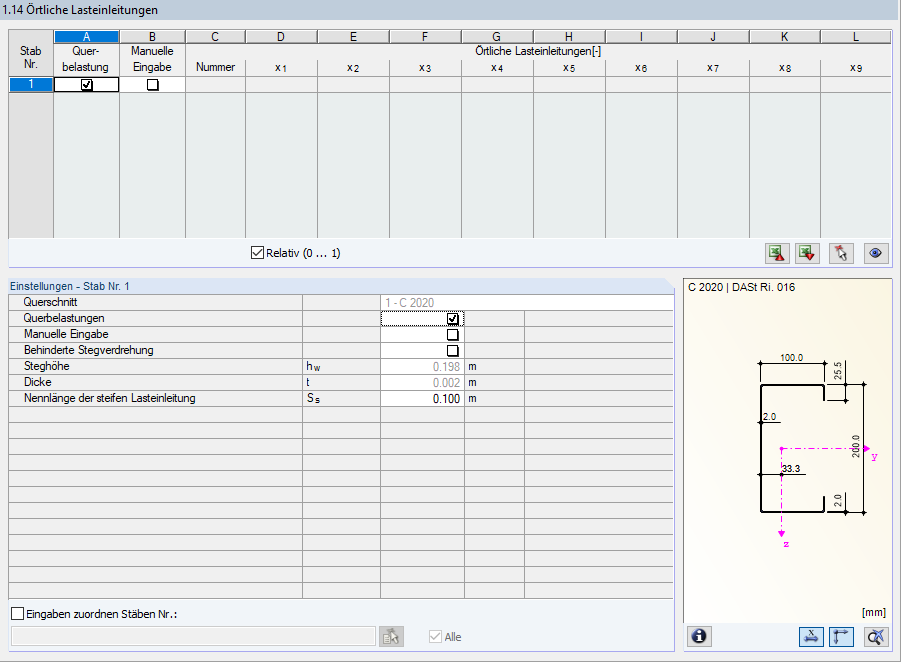Check Eingaben zuordnen Stäben Nr. checkbox
Viewport: 901px width, 662px height.
pyautogui.click(x=18, y=614)
